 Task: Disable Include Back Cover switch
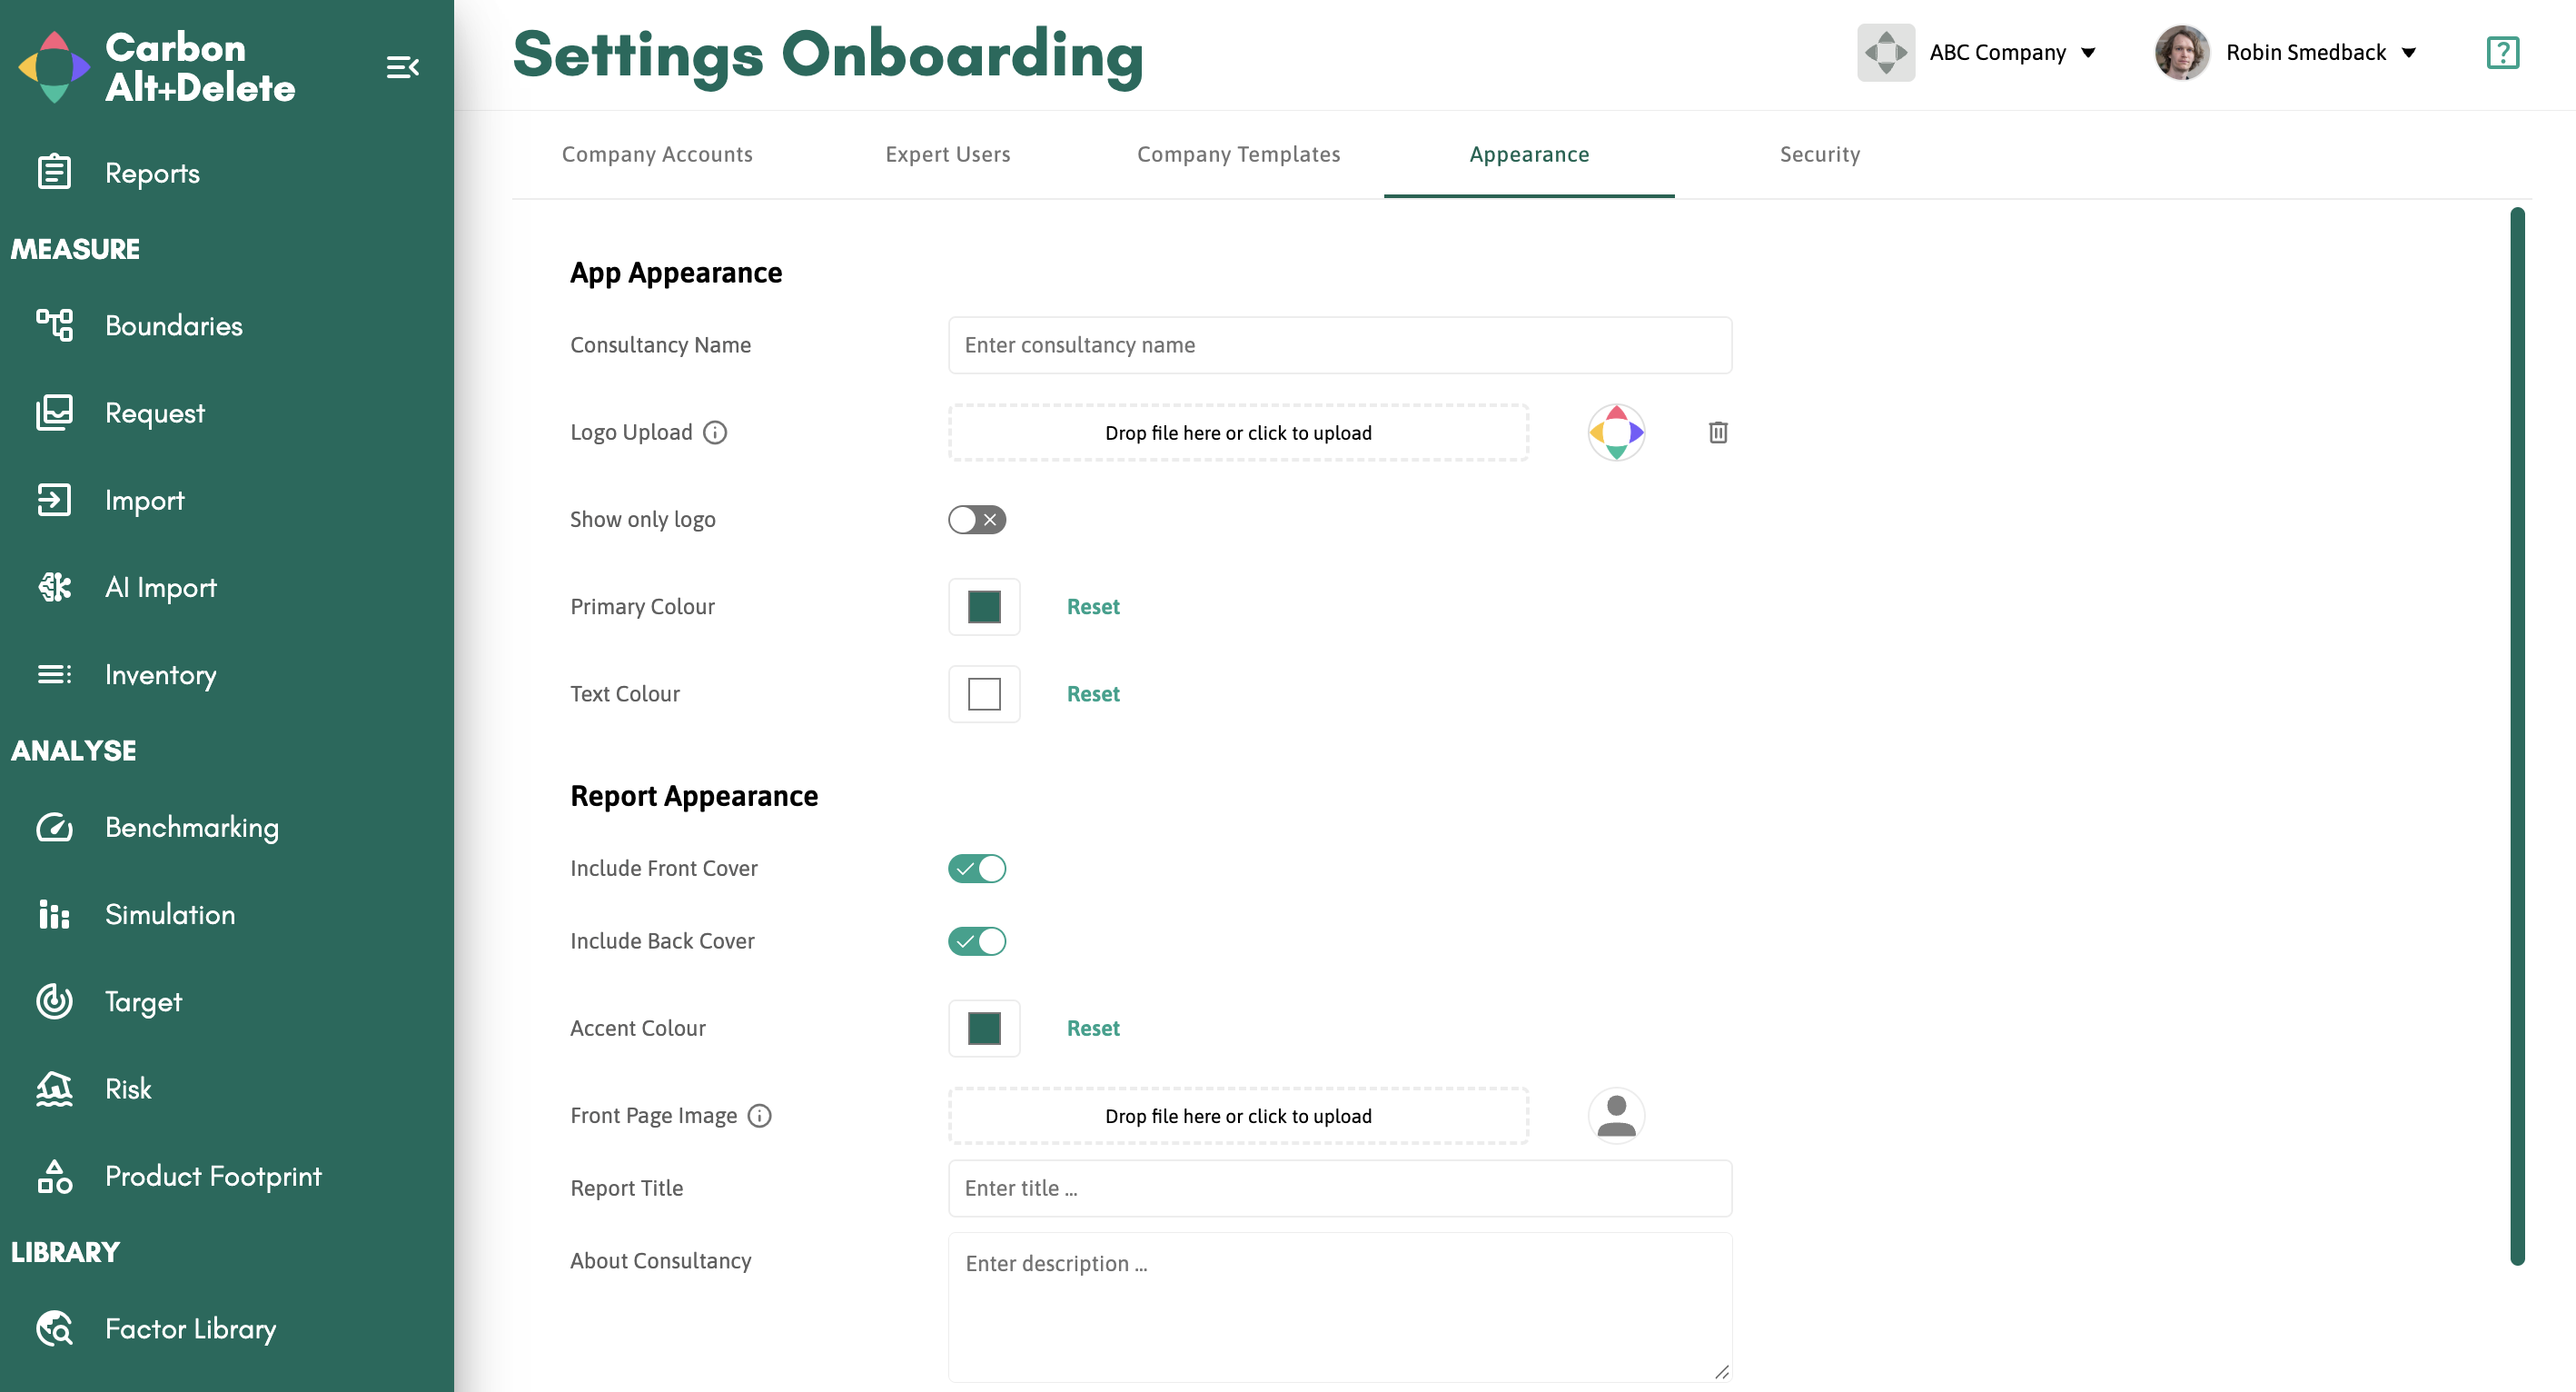click(976, 941)
